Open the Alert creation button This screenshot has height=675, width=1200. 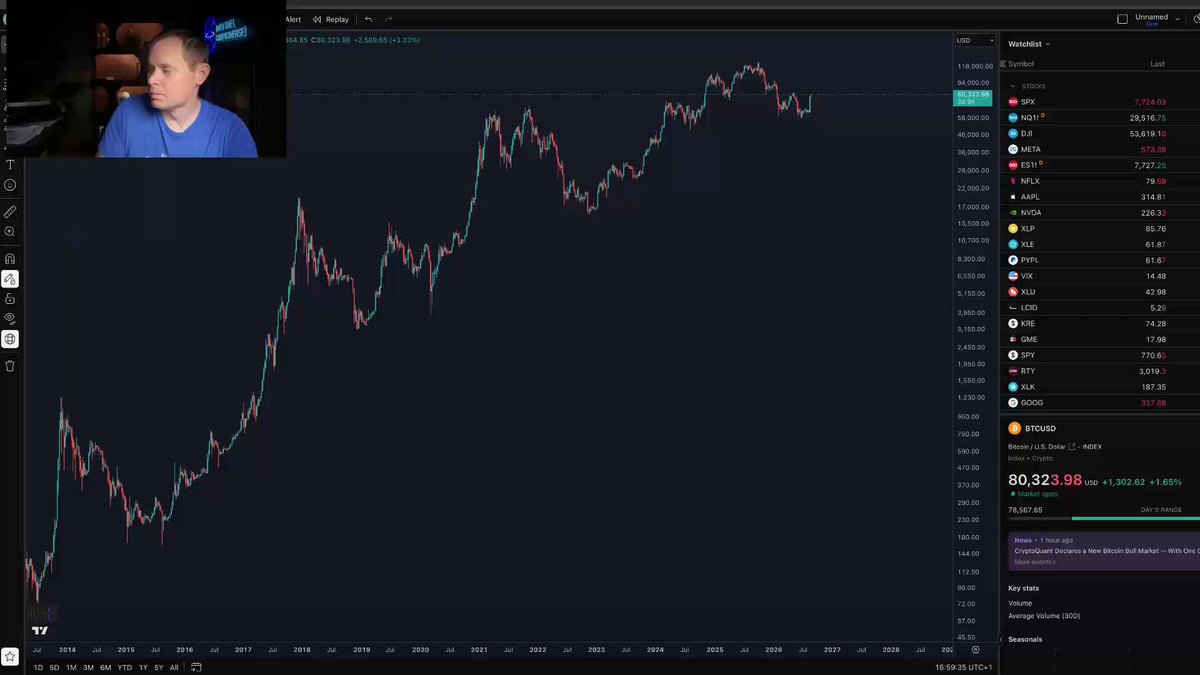point(291,19)
